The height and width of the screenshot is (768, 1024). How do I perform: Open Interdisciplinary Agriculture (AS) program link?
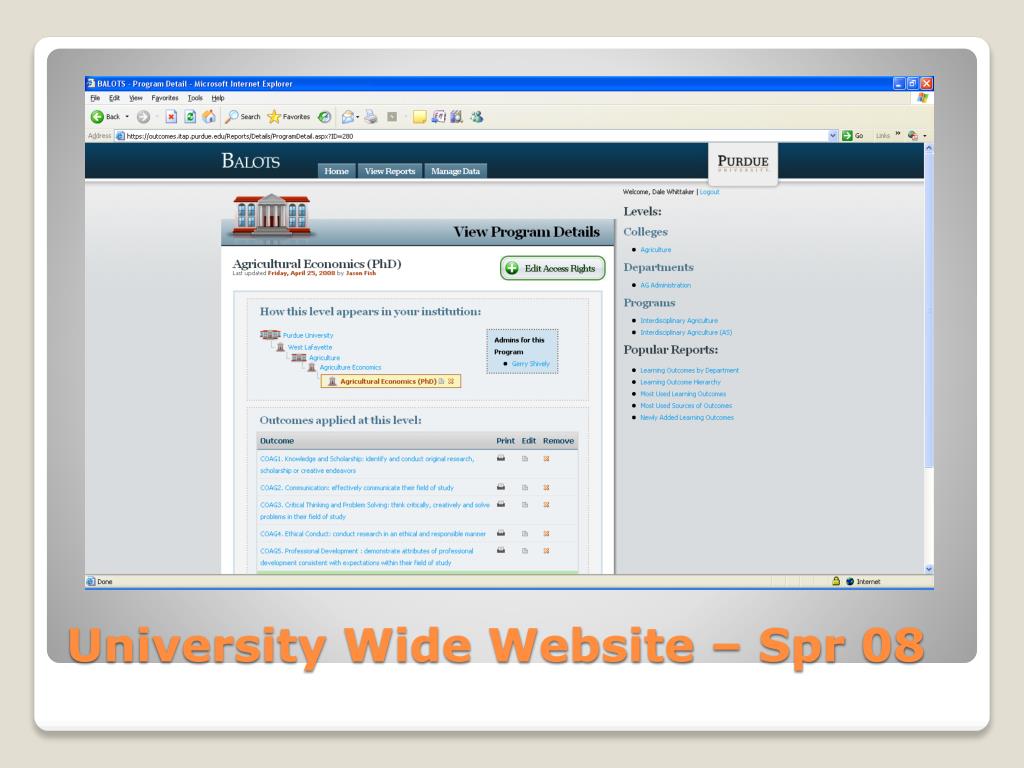686,332
